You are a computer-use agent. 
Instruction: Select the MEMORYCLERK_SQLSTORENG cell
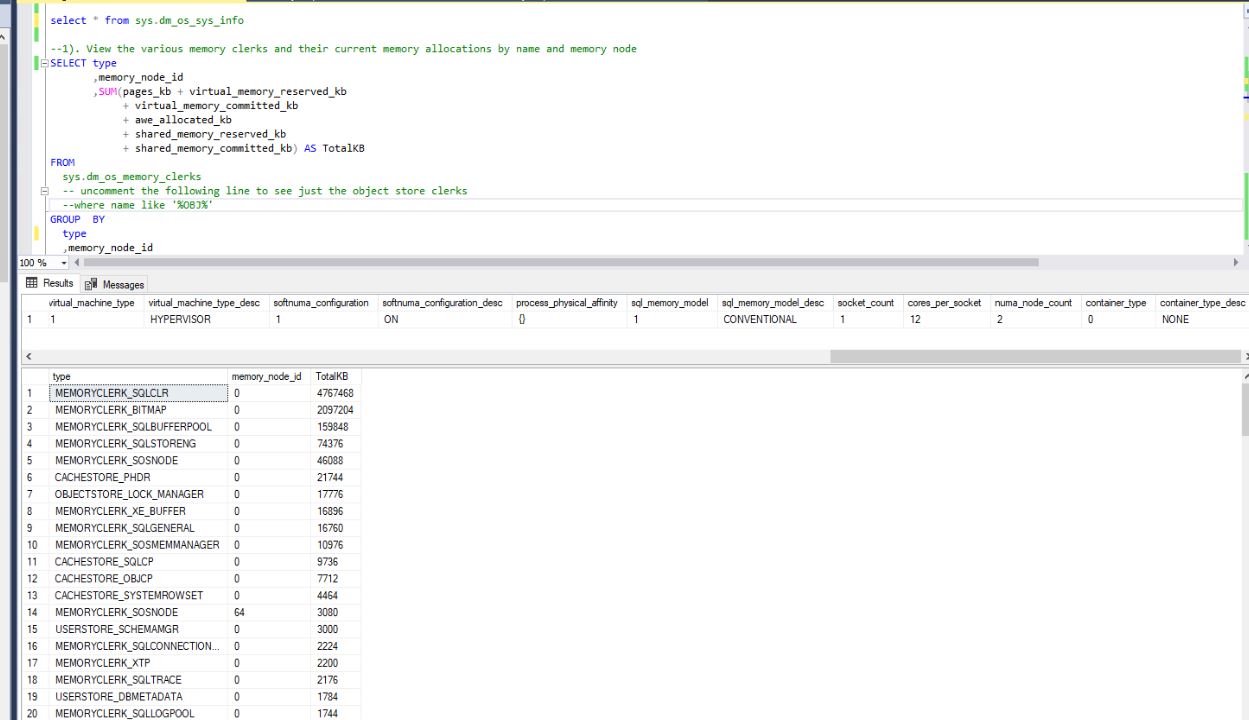tap(137, 444)
